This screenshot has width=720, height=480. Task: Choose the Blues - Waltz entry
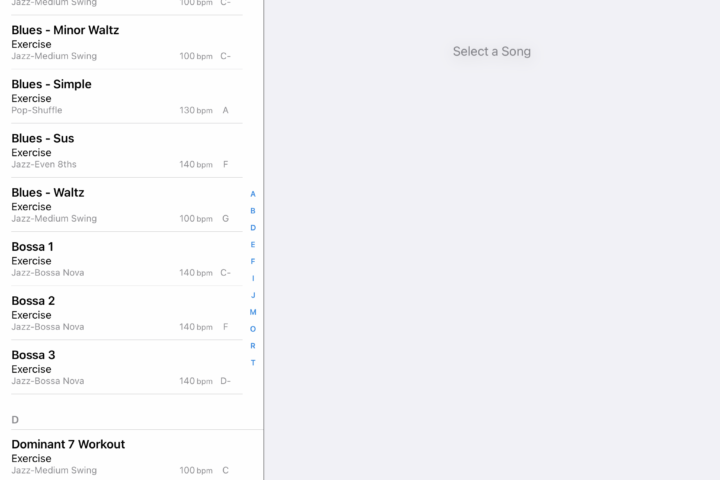127,205
